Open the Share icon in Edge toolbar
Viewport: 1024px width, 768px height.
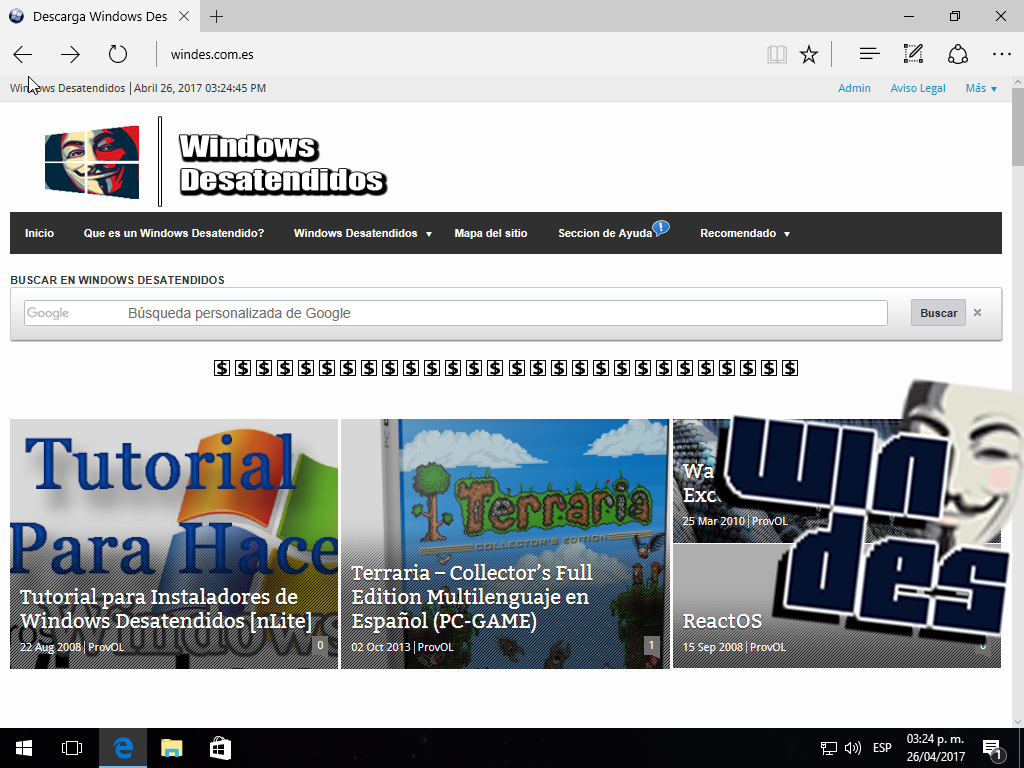[957, 54]
